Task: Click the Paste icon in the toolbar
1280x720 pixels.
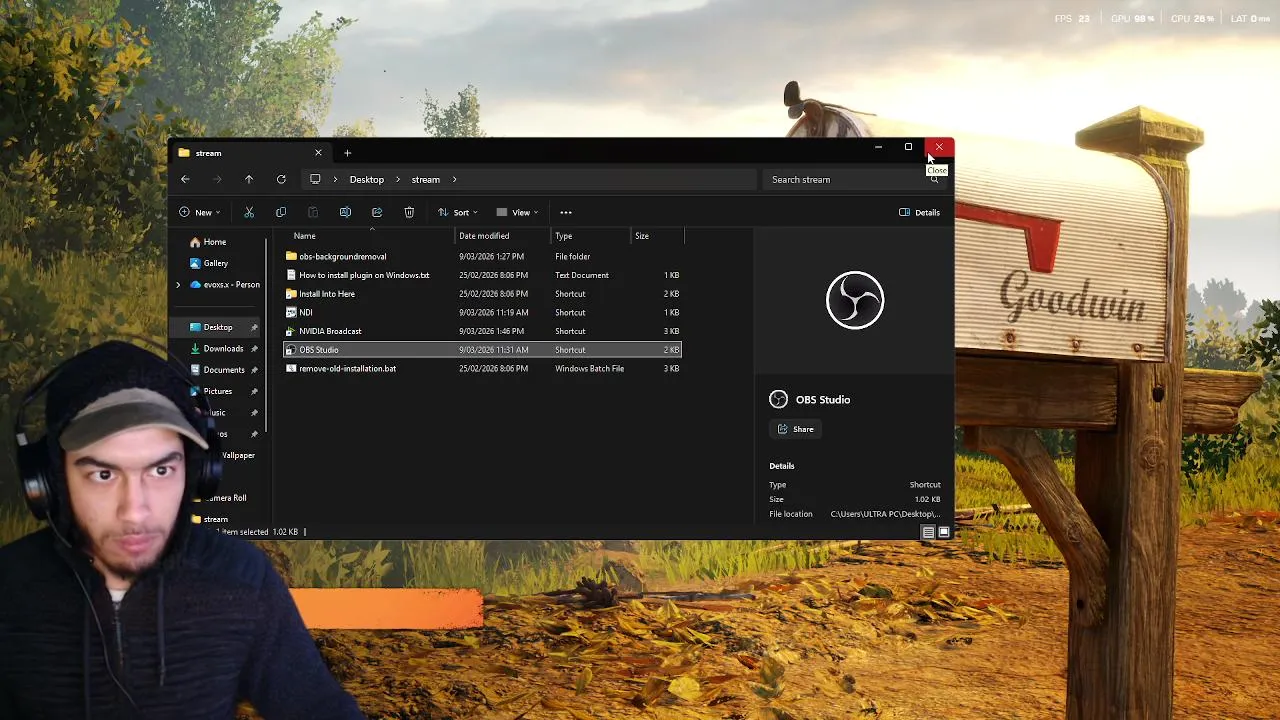Action: [x=313, y=212]
